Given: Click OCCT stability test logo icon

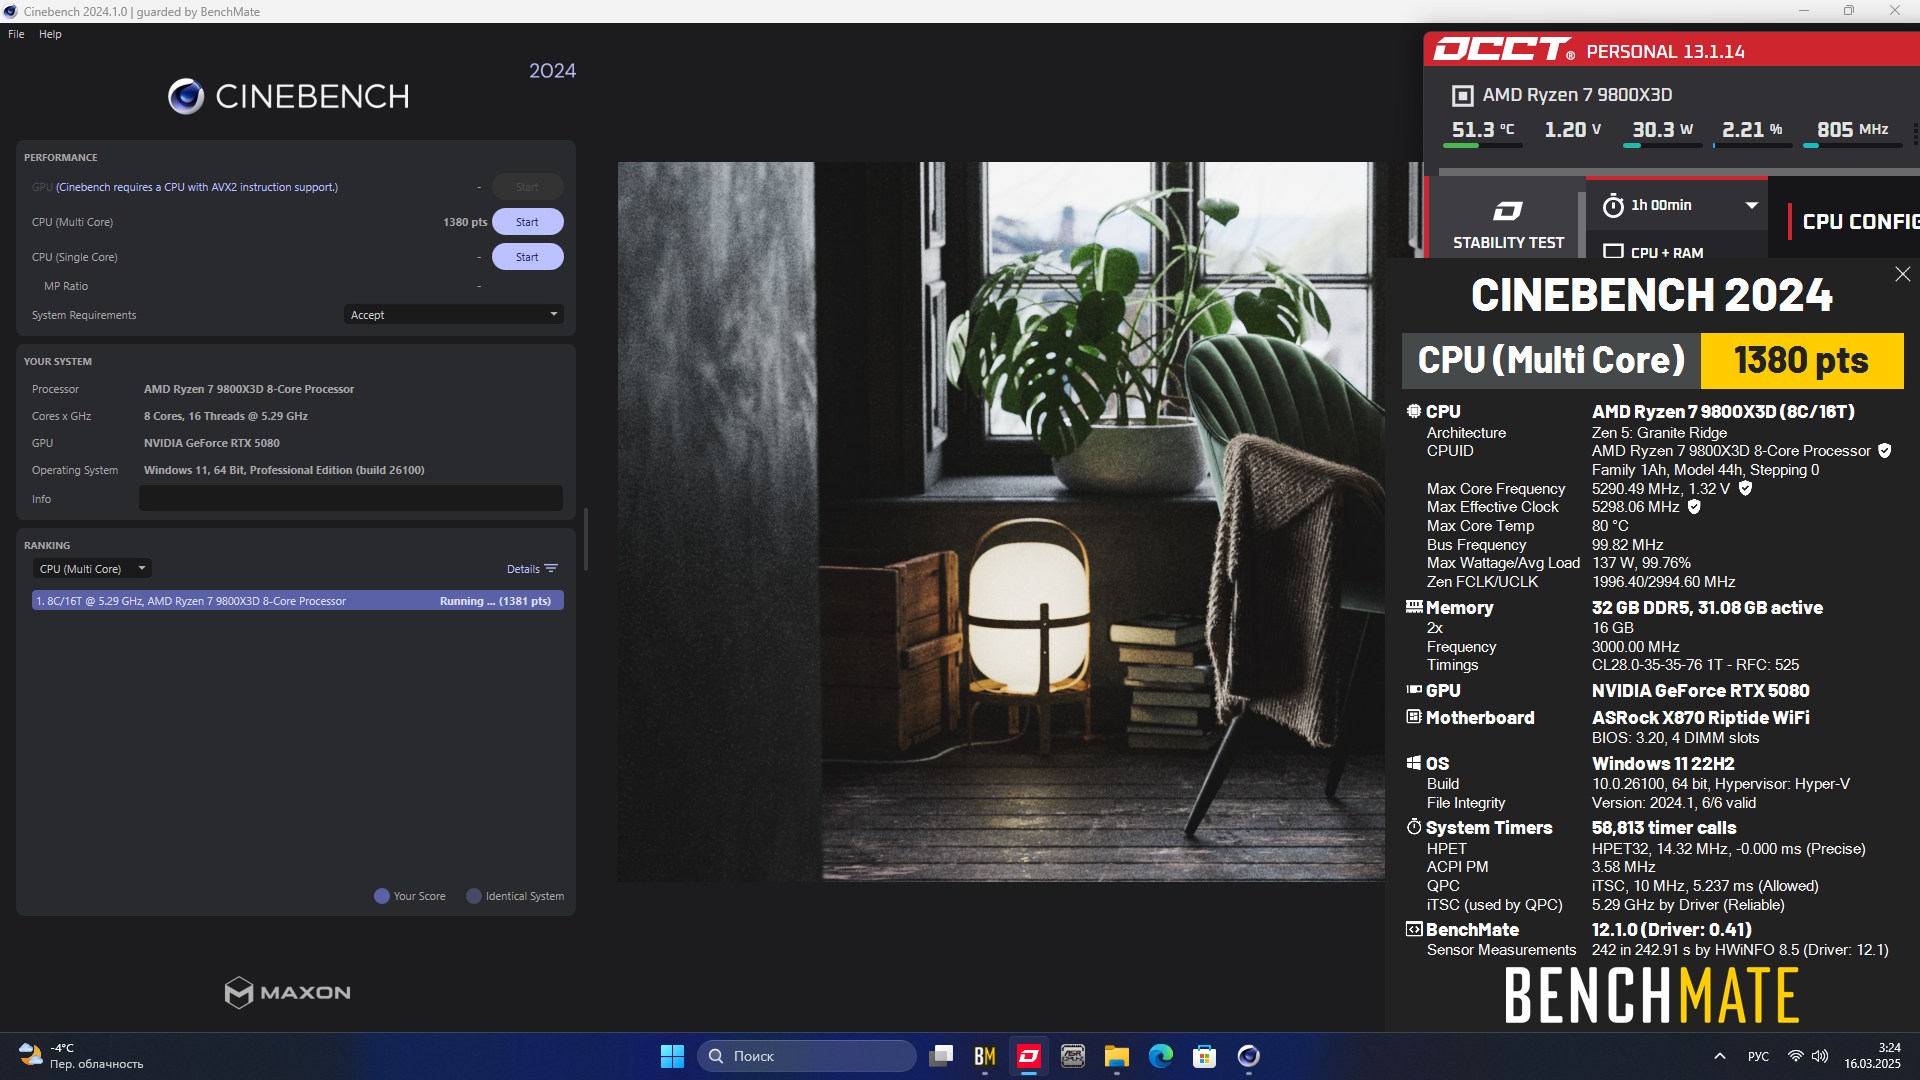Looking at the screenshot, I should [x=1507, y=210].
